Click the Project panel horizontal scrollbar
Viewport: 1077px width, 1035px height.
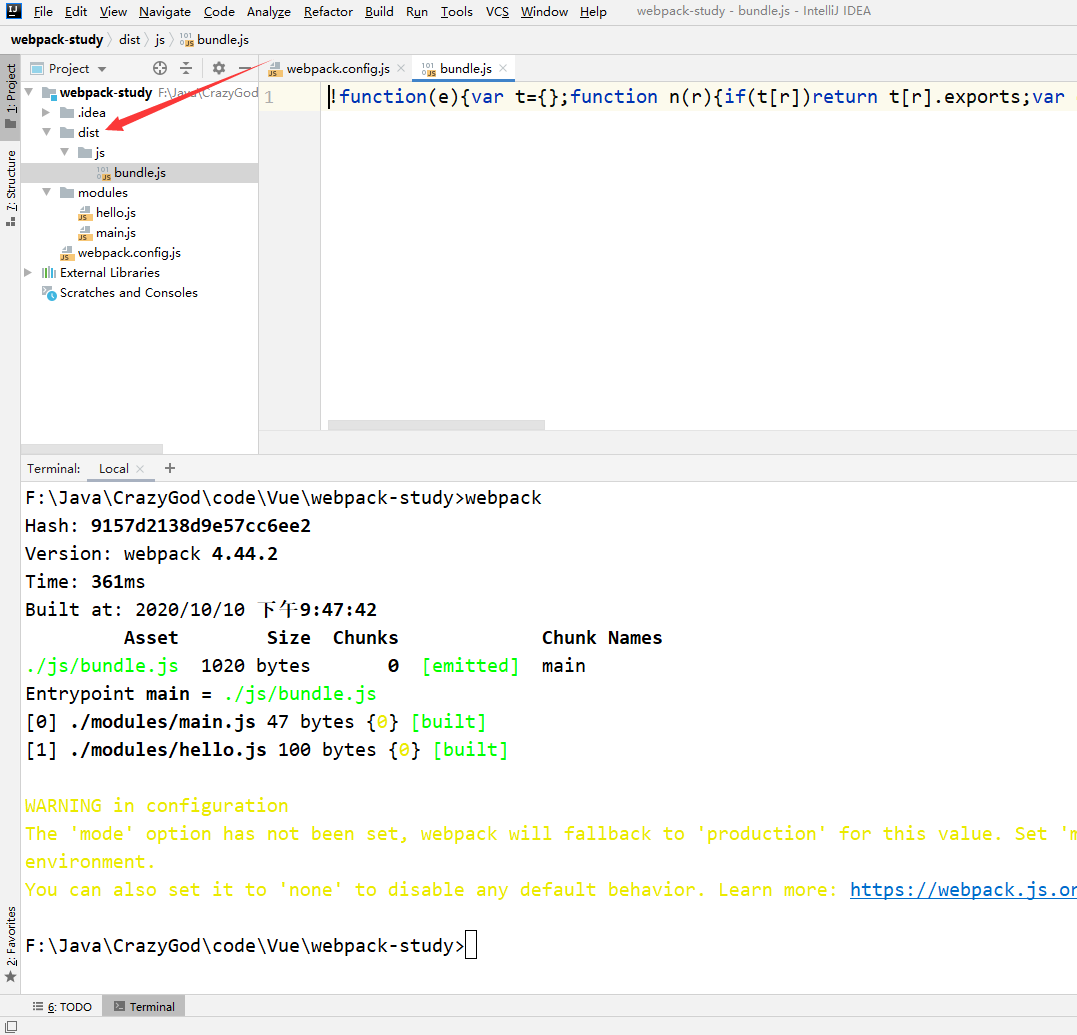click(x=92, y=449)
